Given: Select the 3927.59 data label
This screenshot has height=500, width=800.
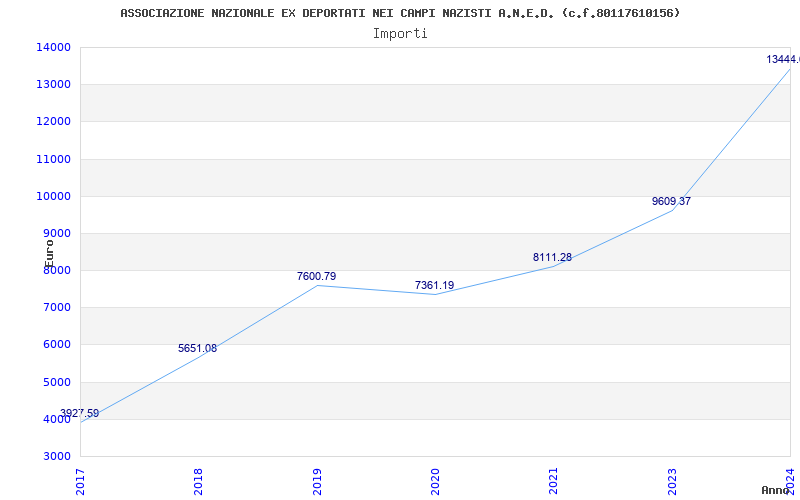Looking at the screenshot, I should (x=79, y=413).
